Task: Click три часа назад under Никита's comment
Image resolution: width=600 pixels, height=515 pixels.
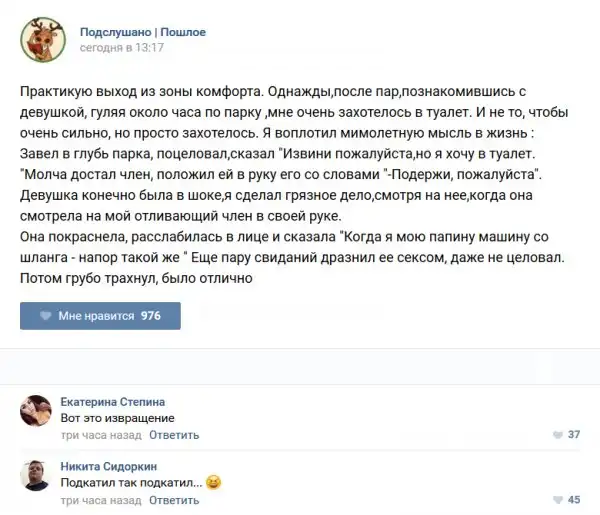Action: click(x=101, y=500)
